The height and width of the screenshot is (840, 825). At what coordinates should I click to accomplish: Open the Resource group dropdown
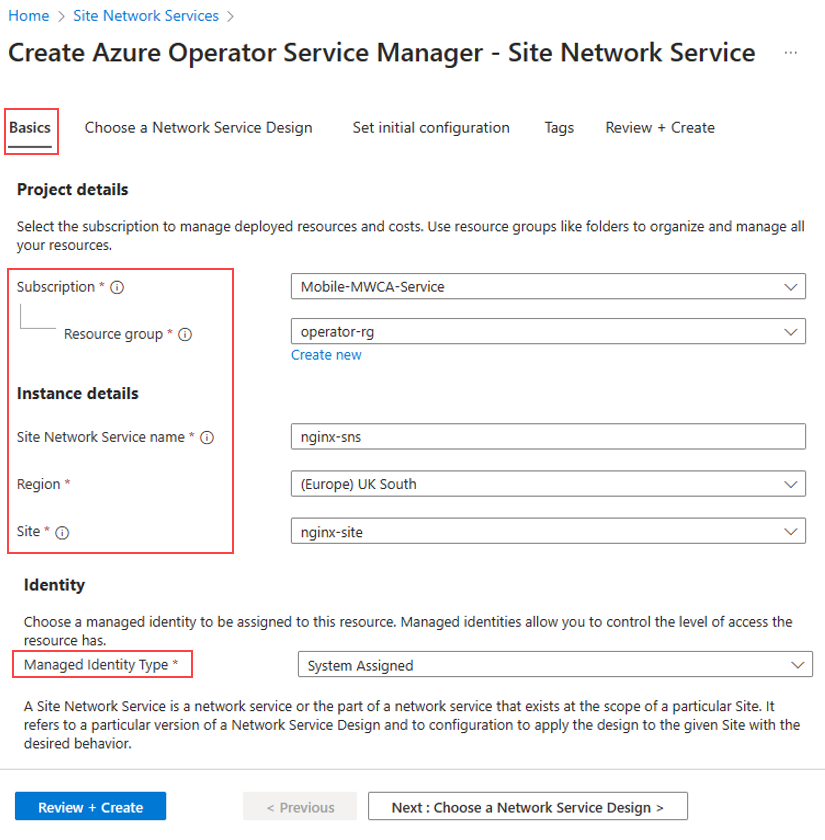[547, 331]
